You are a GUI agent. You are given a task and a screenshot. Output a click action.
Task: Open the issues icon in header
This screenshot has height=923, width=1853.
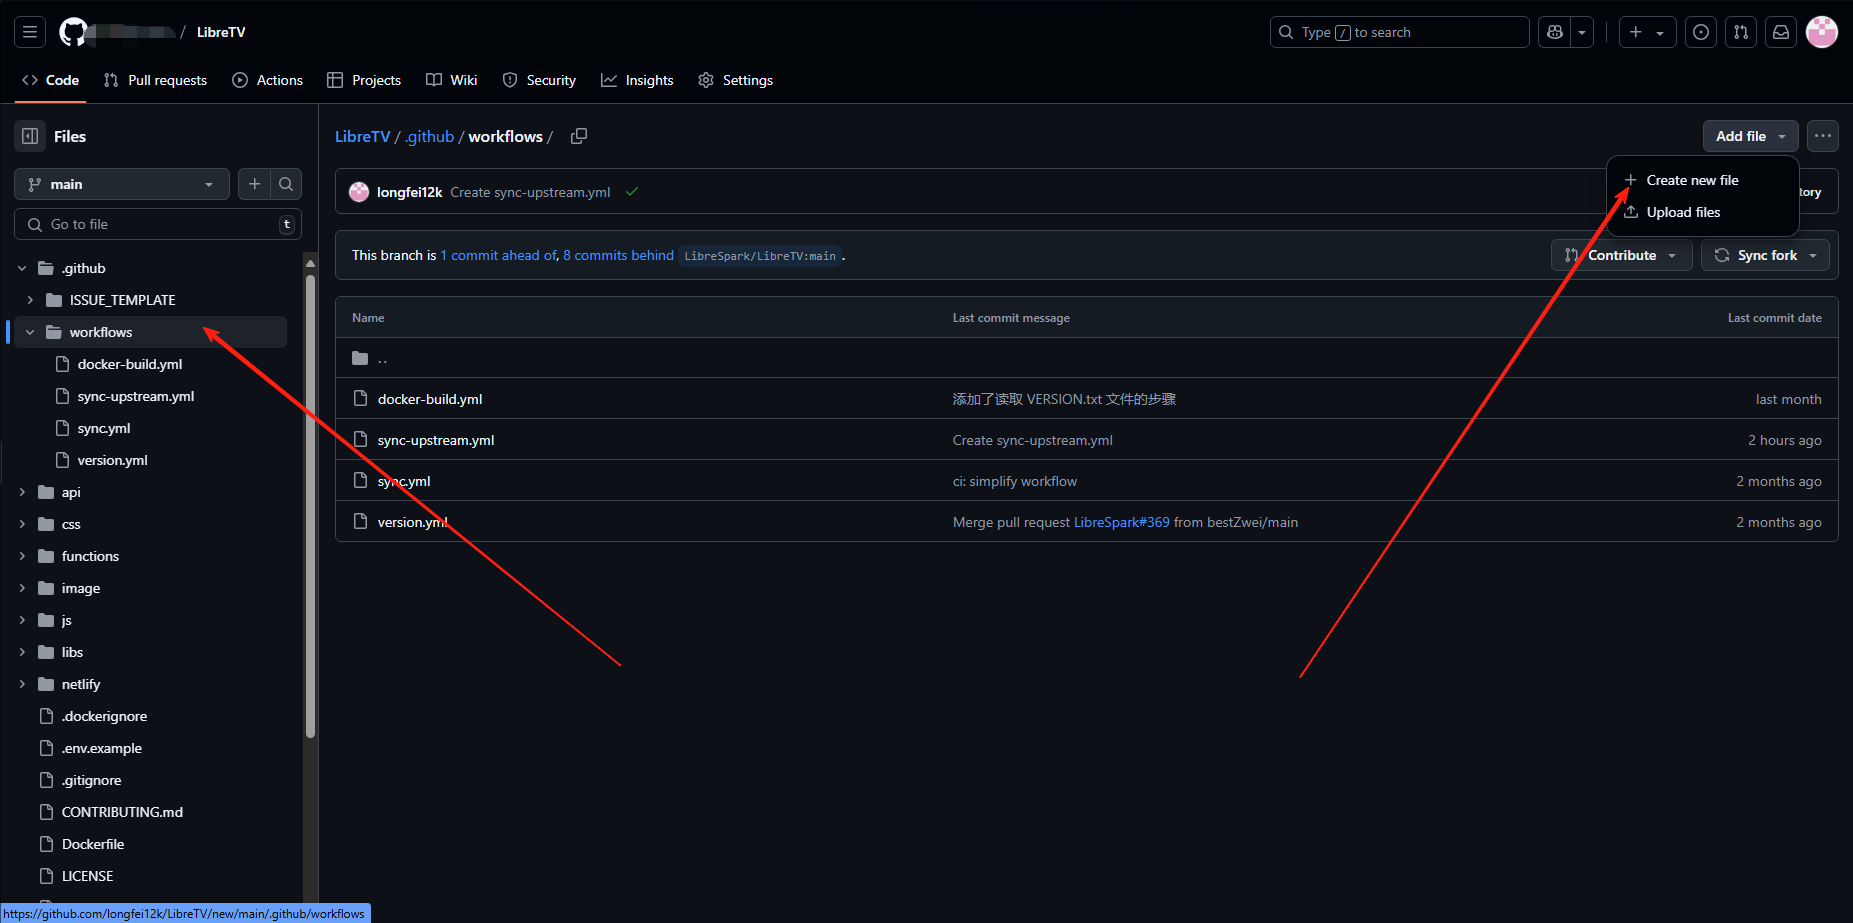(x=1701, y=32)
